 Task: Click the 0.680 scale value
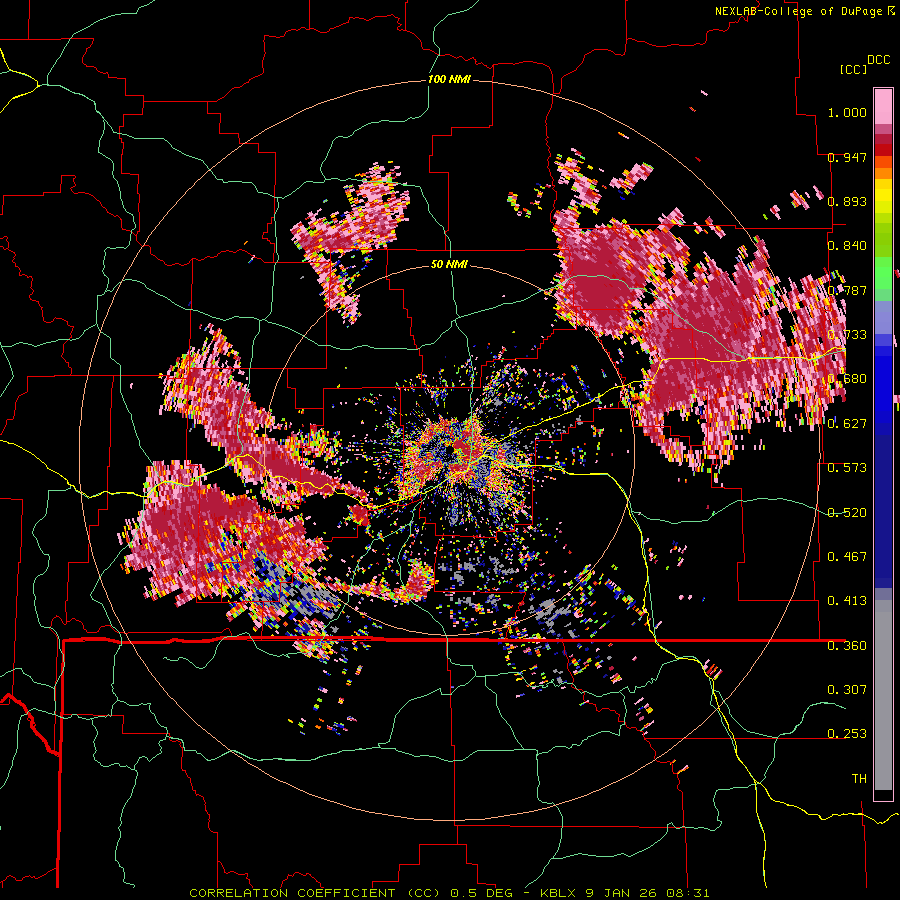[x=847, y=379]
